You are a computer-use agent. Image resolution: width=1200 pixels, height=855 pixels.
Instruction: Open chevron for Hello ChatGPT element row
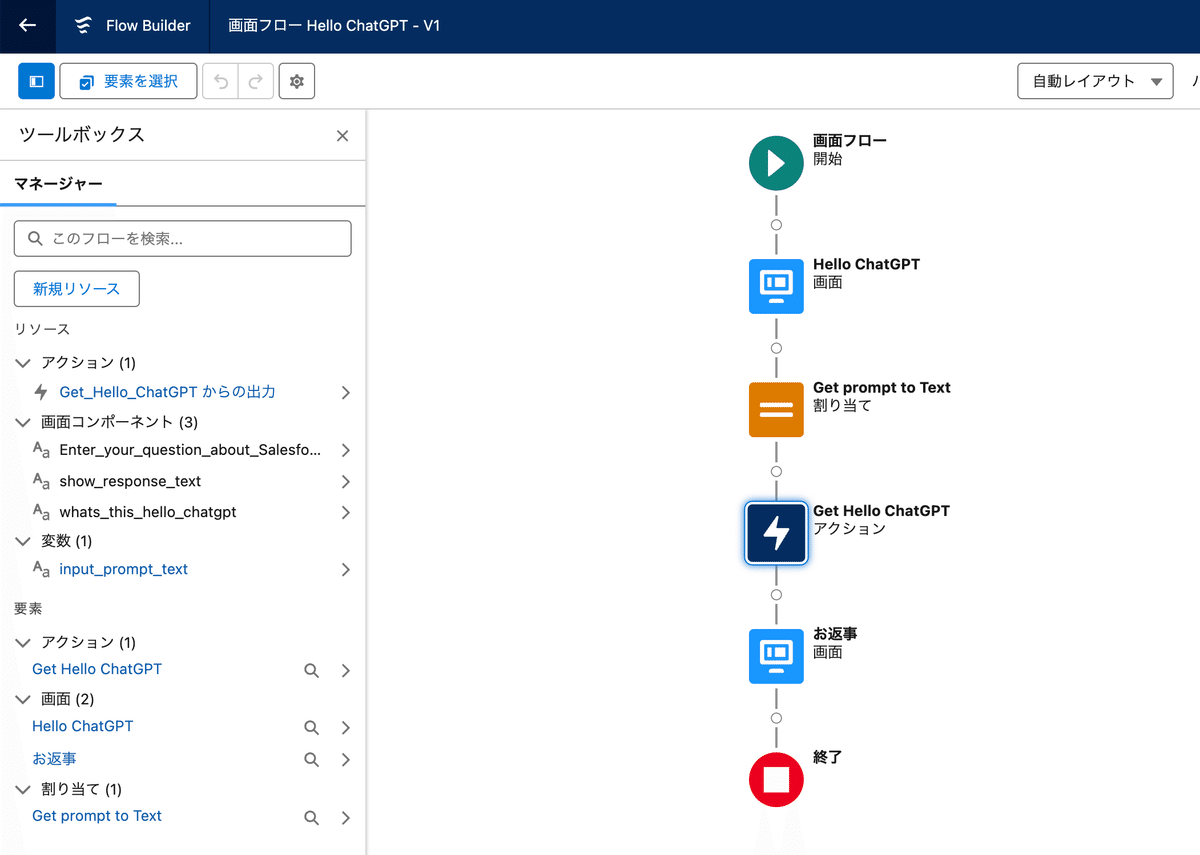click(345, 727)
